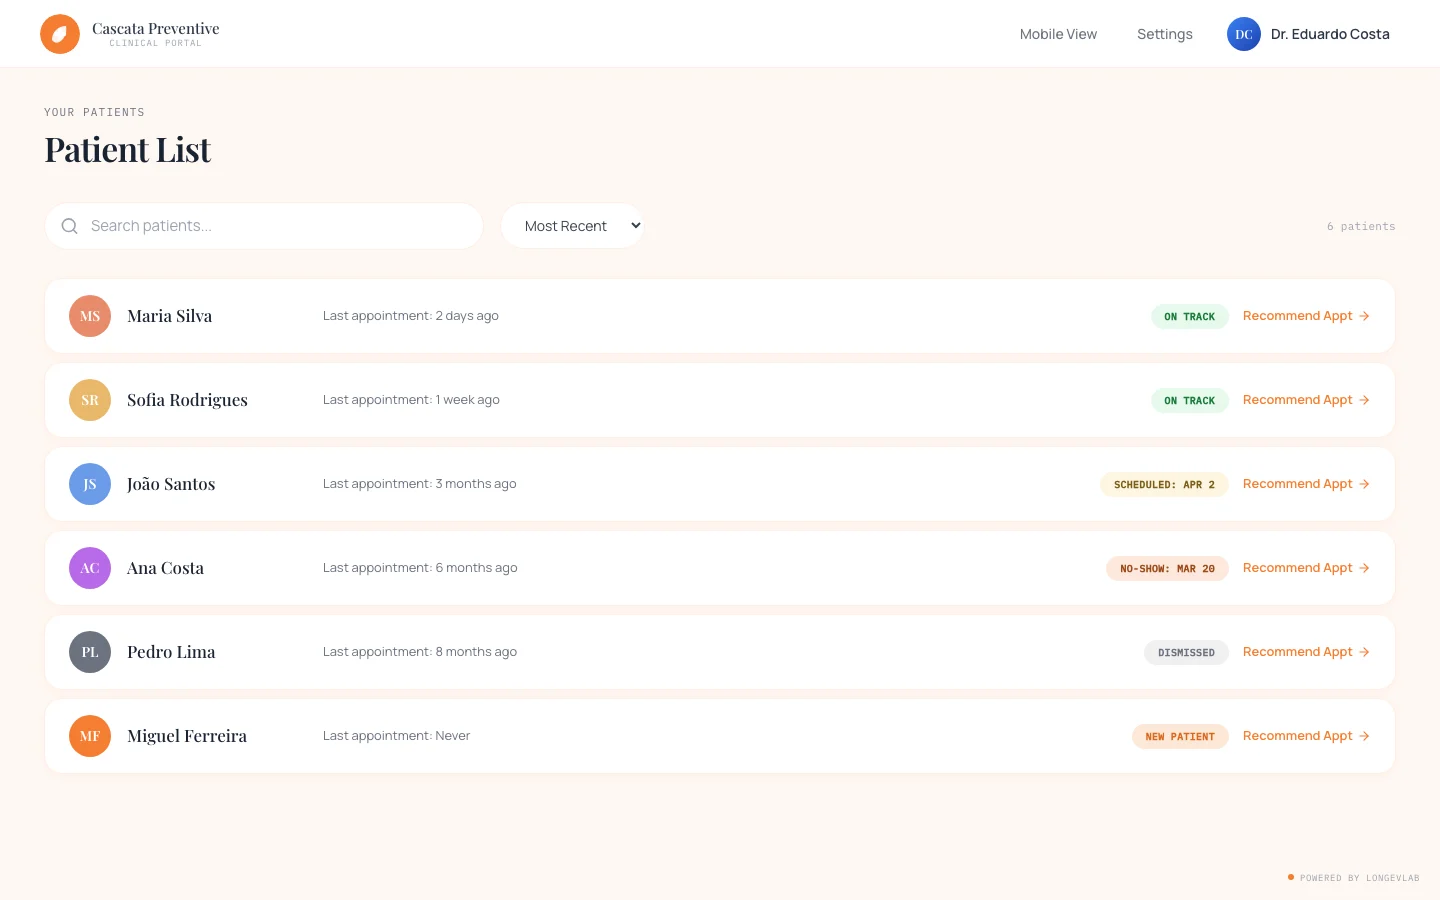Click 'Last appointment: 3 months ago' text
This screenshot has width=1440, height=900.
tap(420, 484)
